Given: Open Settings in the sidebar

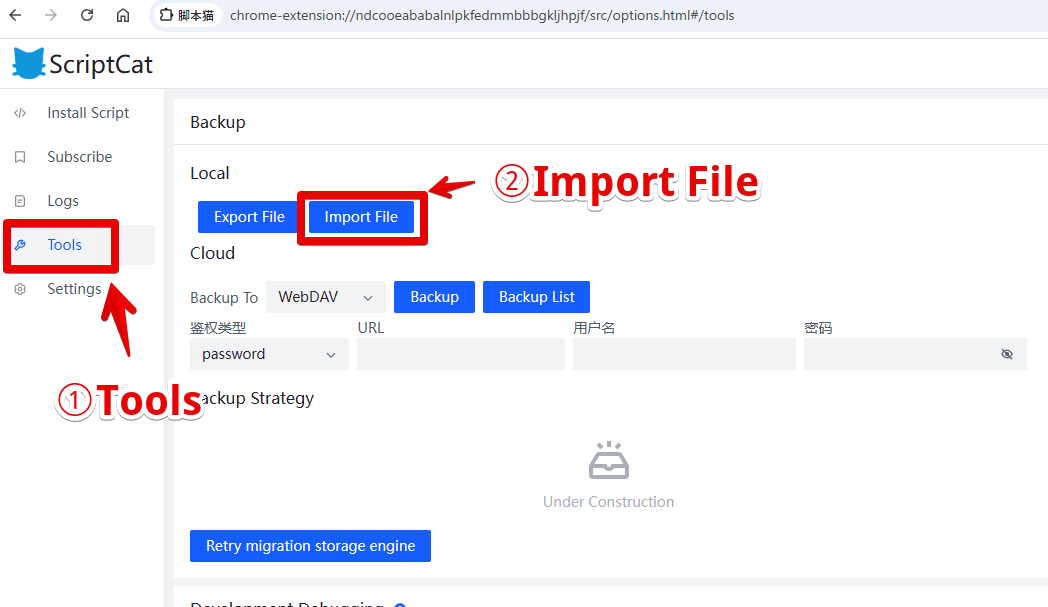Looking at the screenshot, I should (81, 289).
